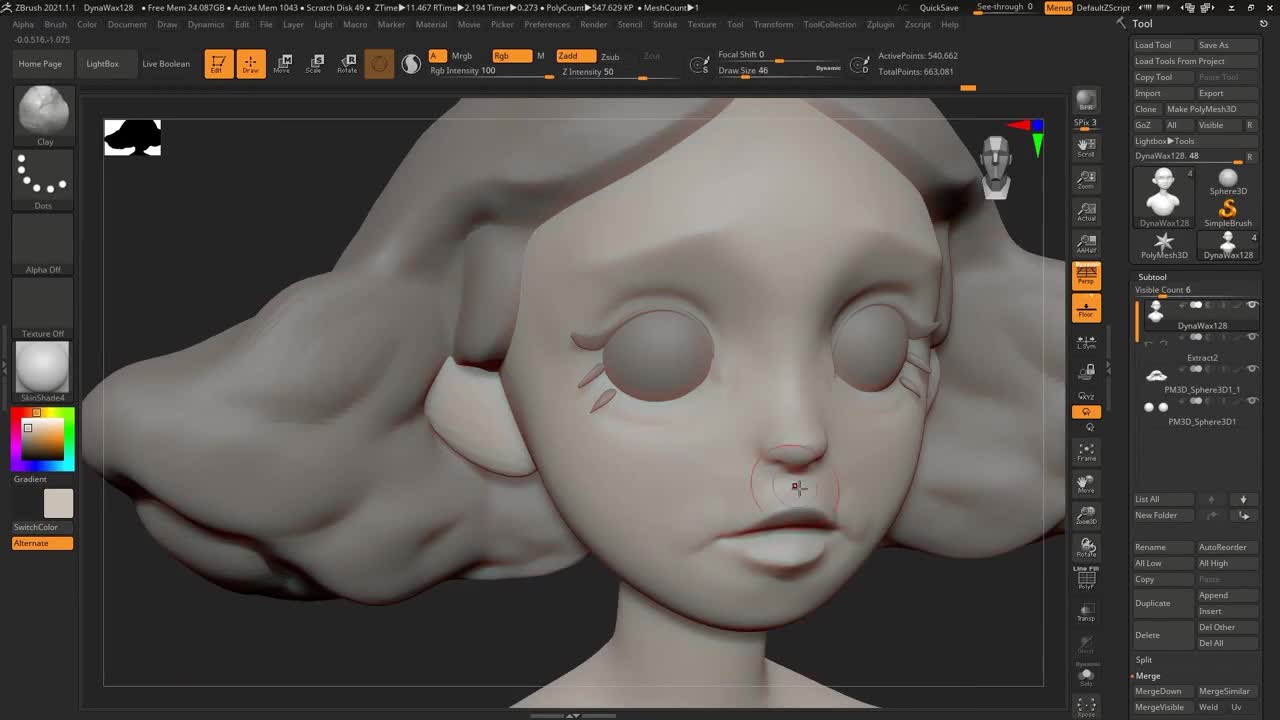Select the SimpleBrush tool icon

1228,212
